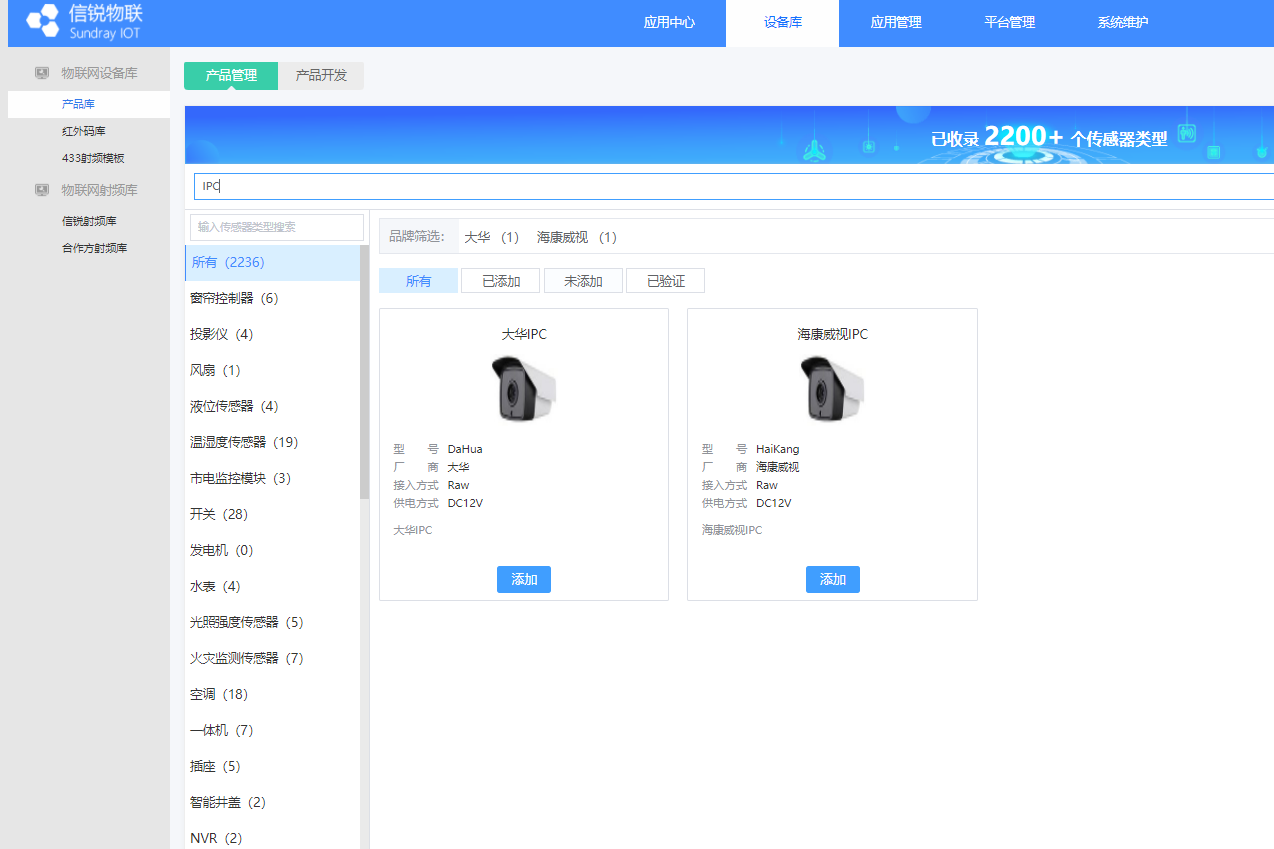Image resolution: width=1274 pixels, height=849 pixels.
Task: Show 所有 products status filter
Action: 418,281
